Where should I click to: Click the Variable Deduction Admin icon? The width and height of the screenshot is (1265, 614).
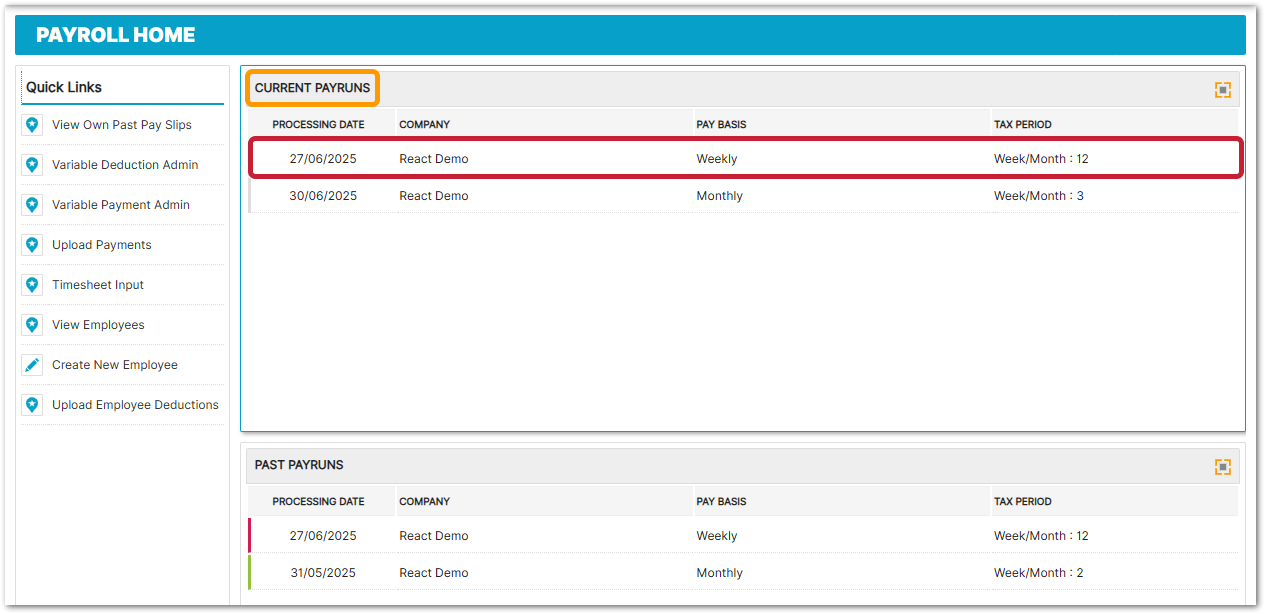click(32, 165)
